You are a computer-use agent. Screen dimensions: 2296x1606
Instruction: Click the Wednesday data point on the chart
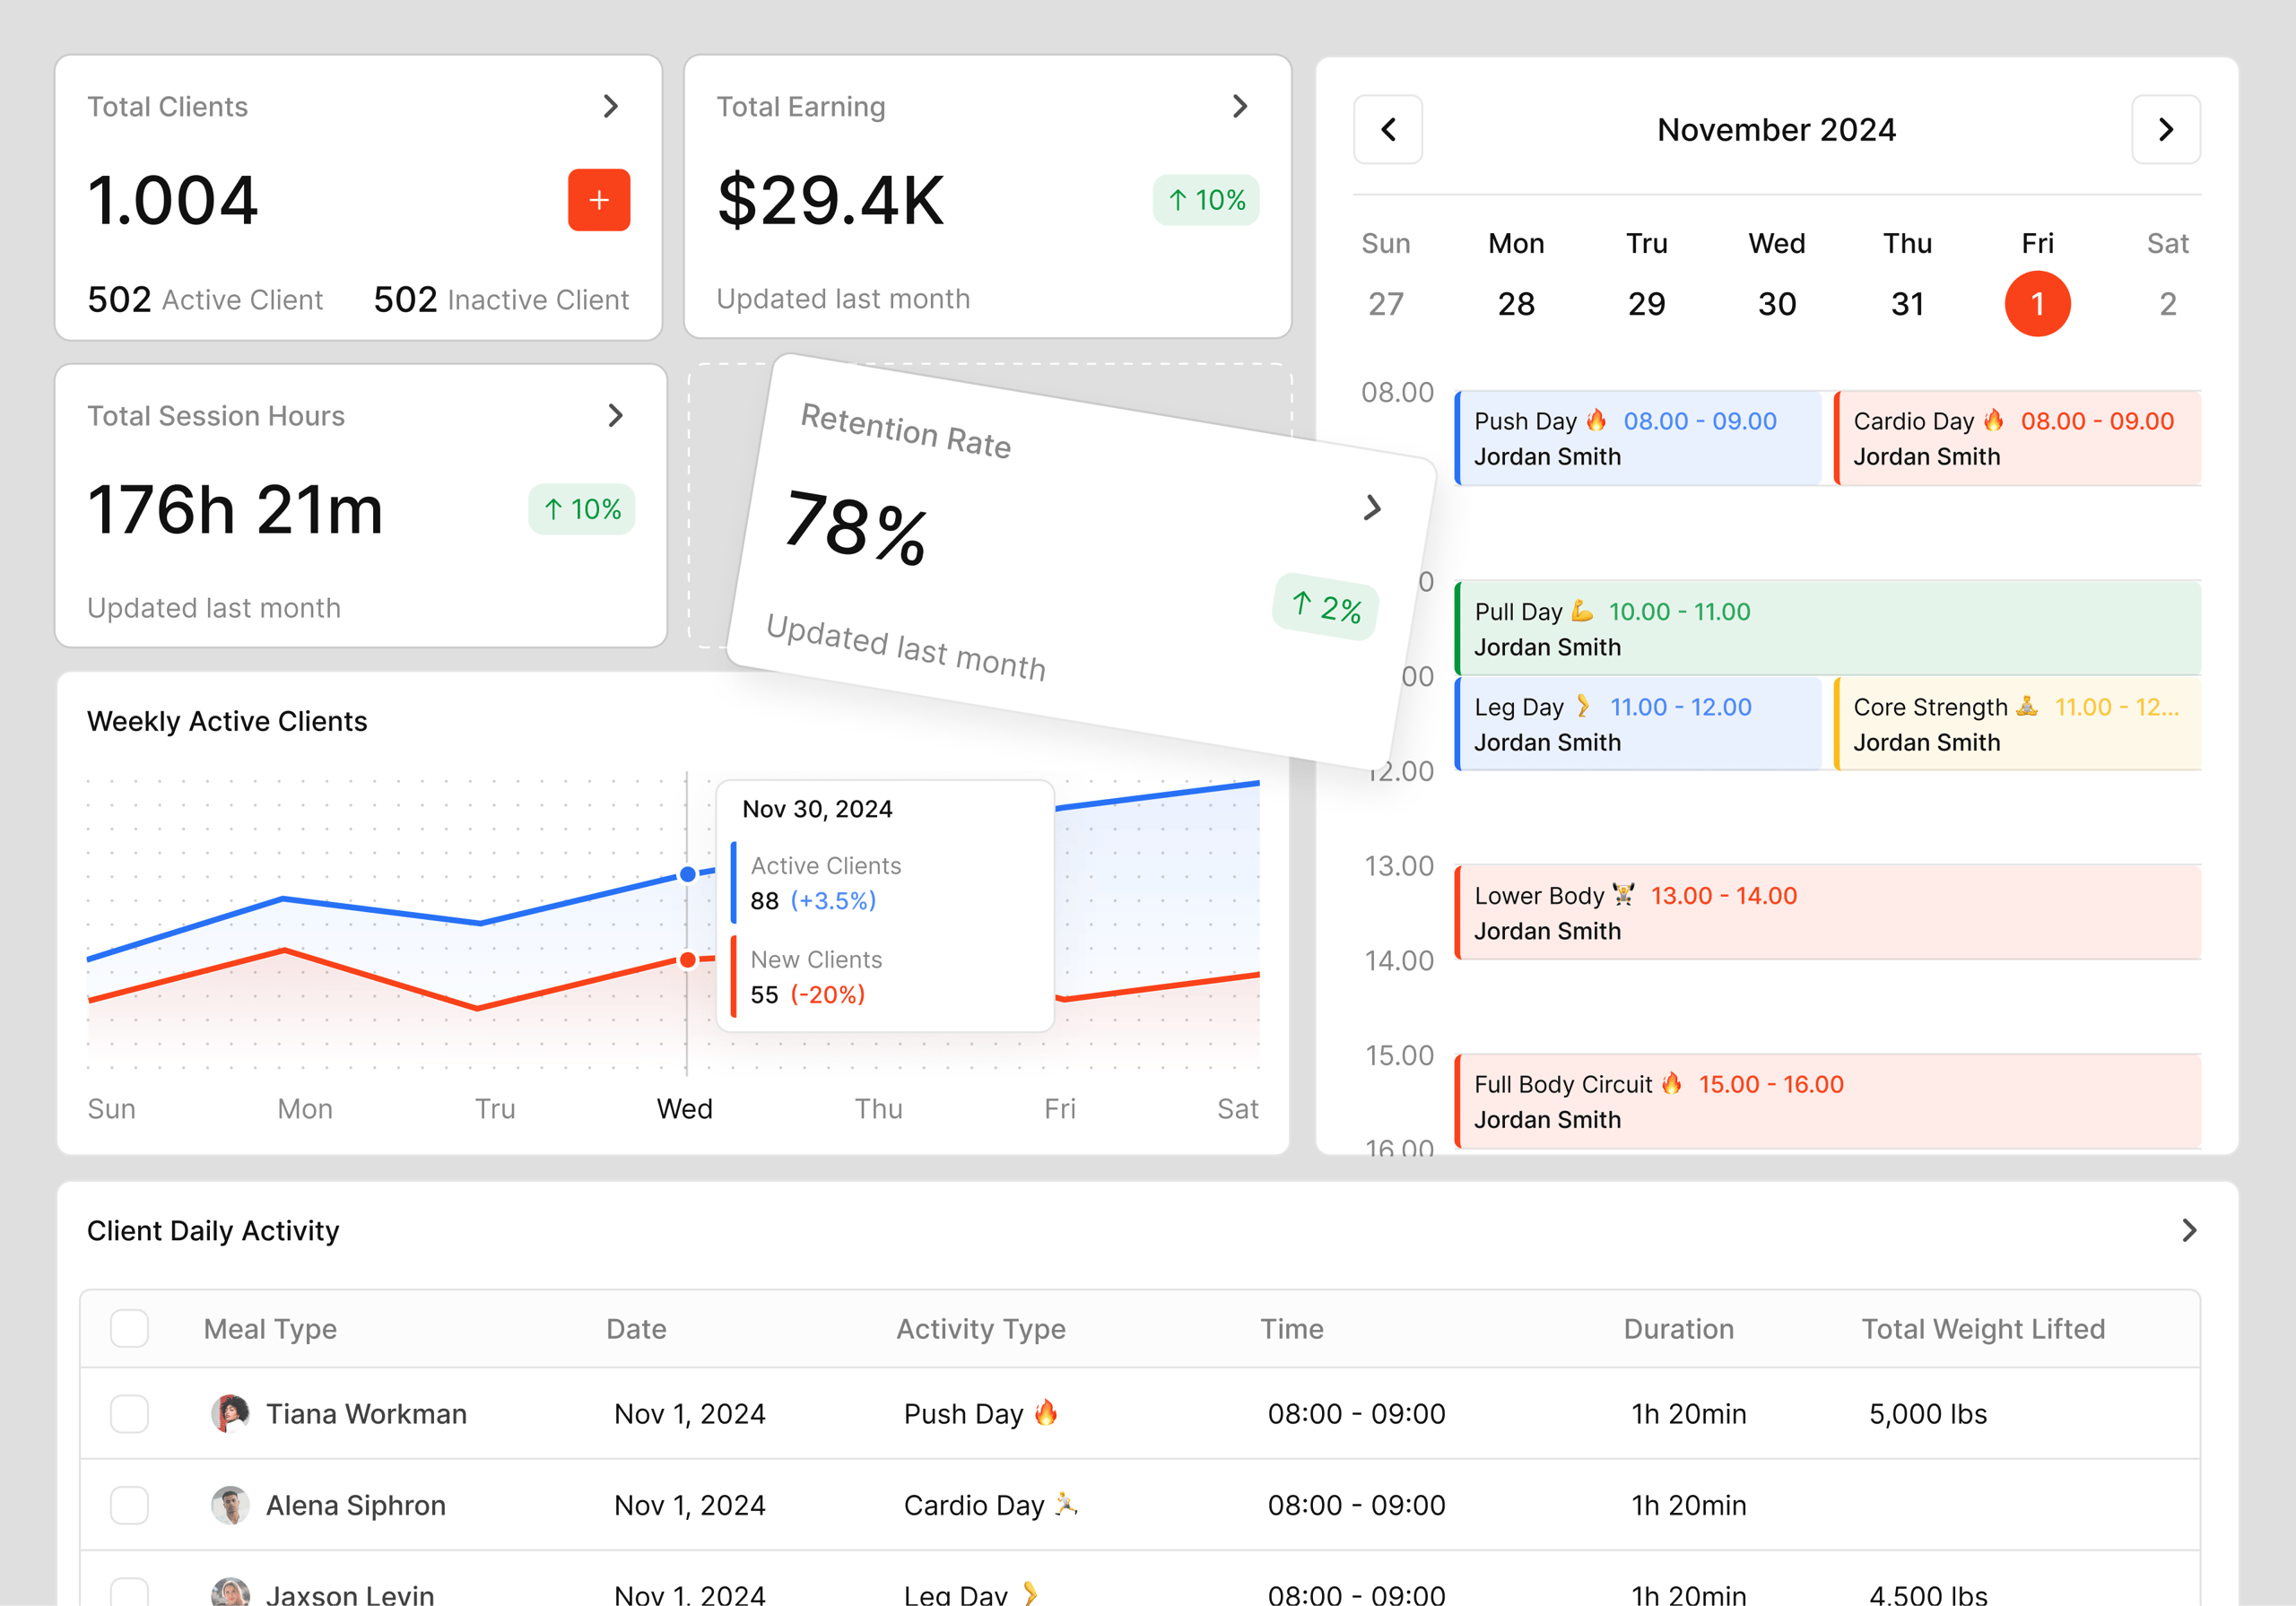click(687, 874)
